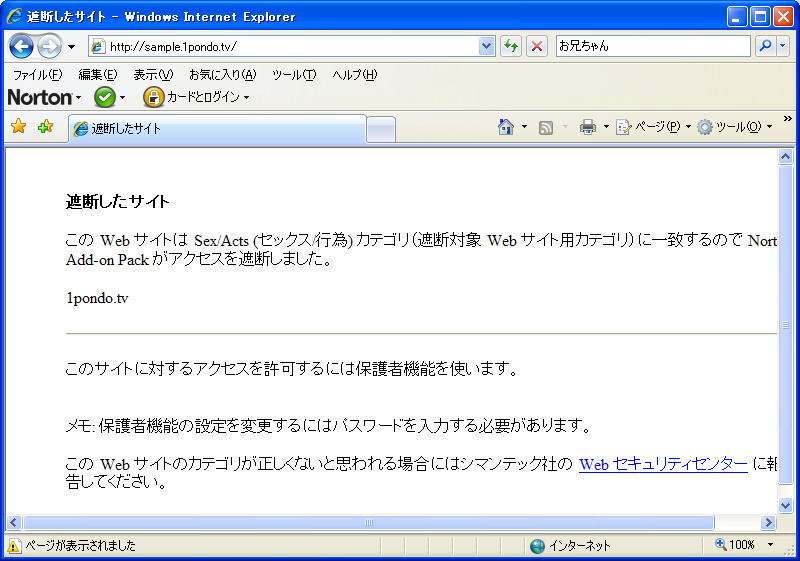Click the Add to Favorites icon
Screen dimensions: 800x561
point(45,126)
